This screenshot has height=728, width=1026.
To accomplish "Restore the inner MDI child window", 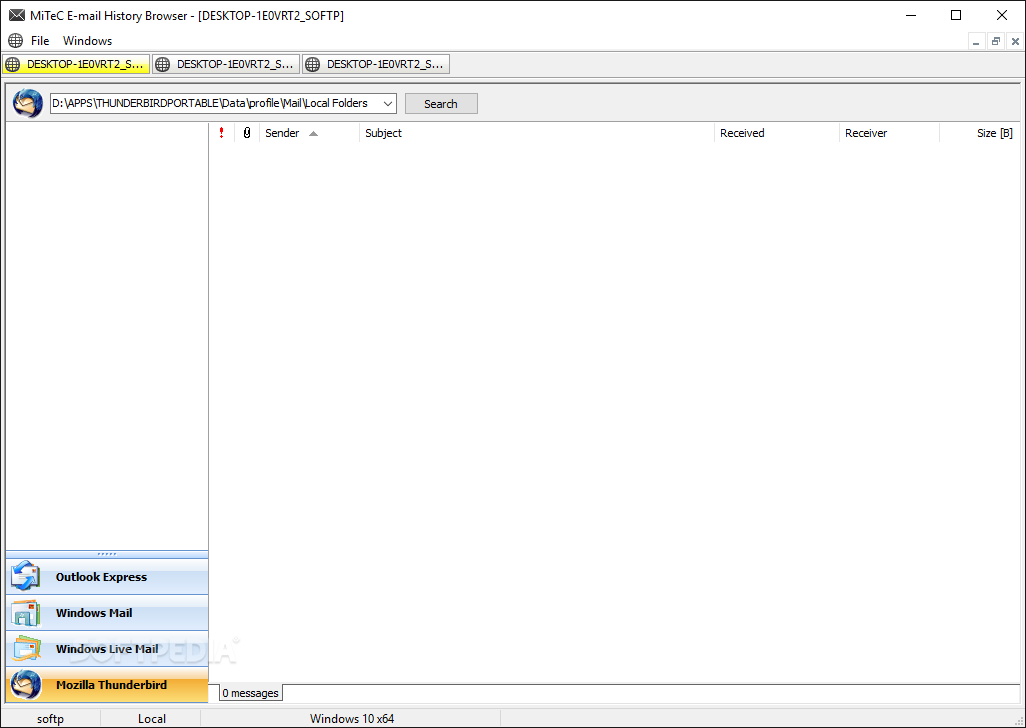I will pyautogui.click(x=995, y=41).
